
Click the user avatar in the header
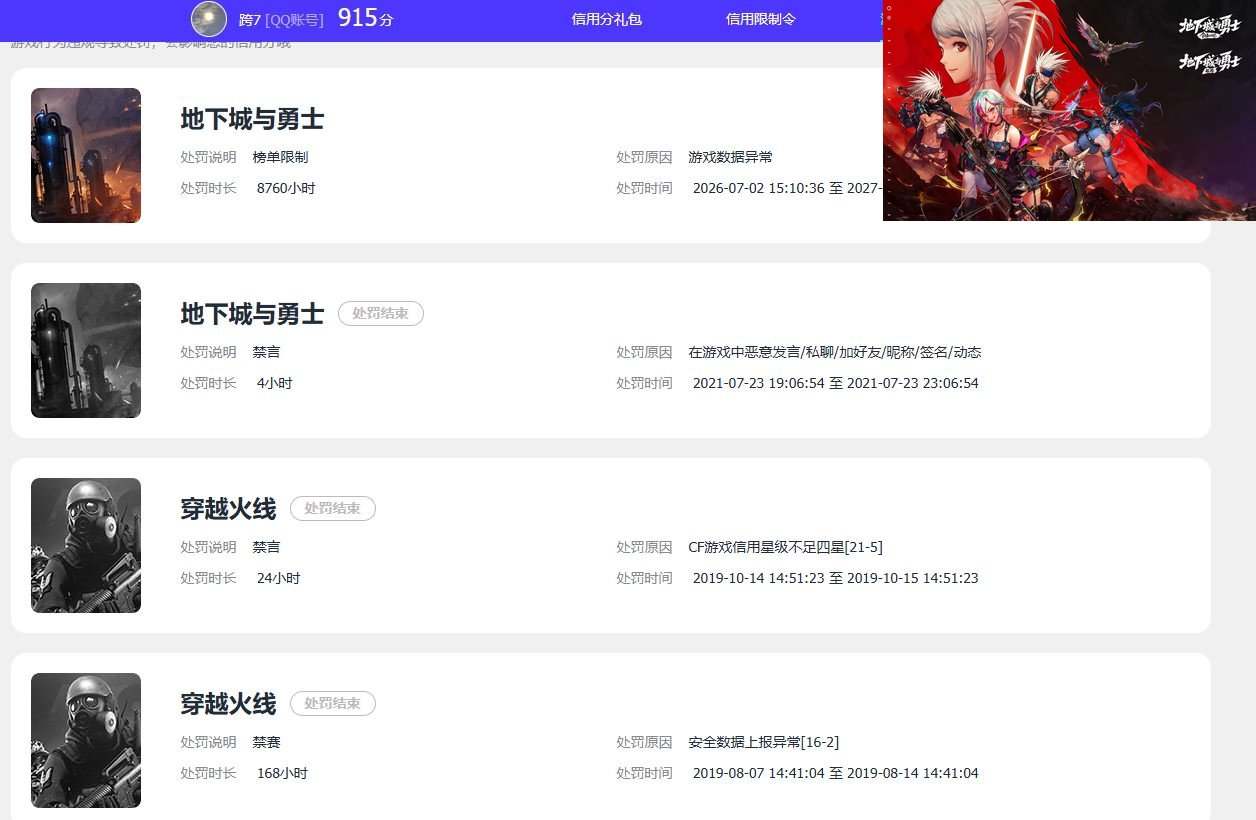click(209, 19)
